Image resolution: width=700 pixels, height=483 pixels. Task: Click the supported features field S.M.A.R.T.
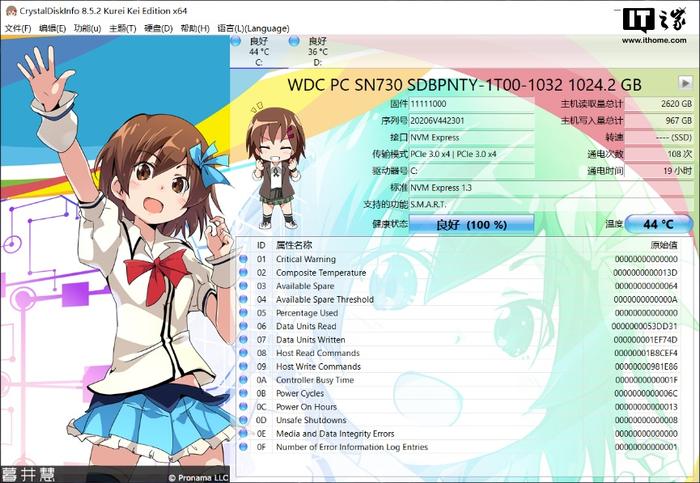(x=551, y=204)
